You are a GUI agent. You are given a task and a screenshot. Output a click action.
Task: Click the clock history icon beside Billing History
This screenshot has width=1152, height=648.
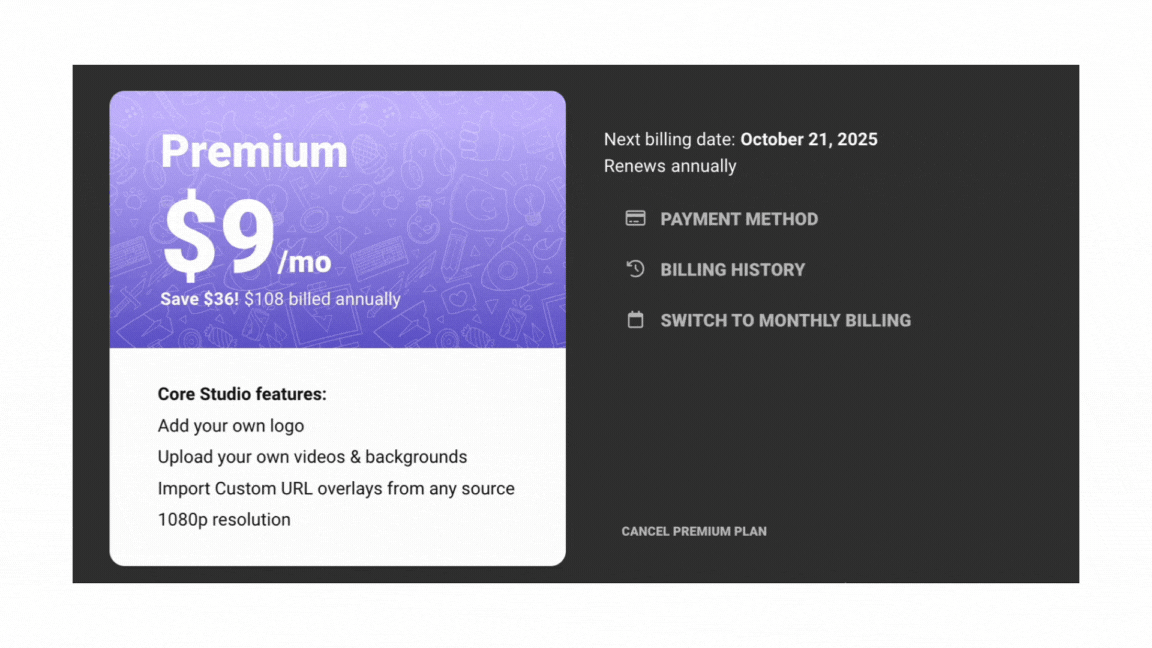click(x=636, y=269)
